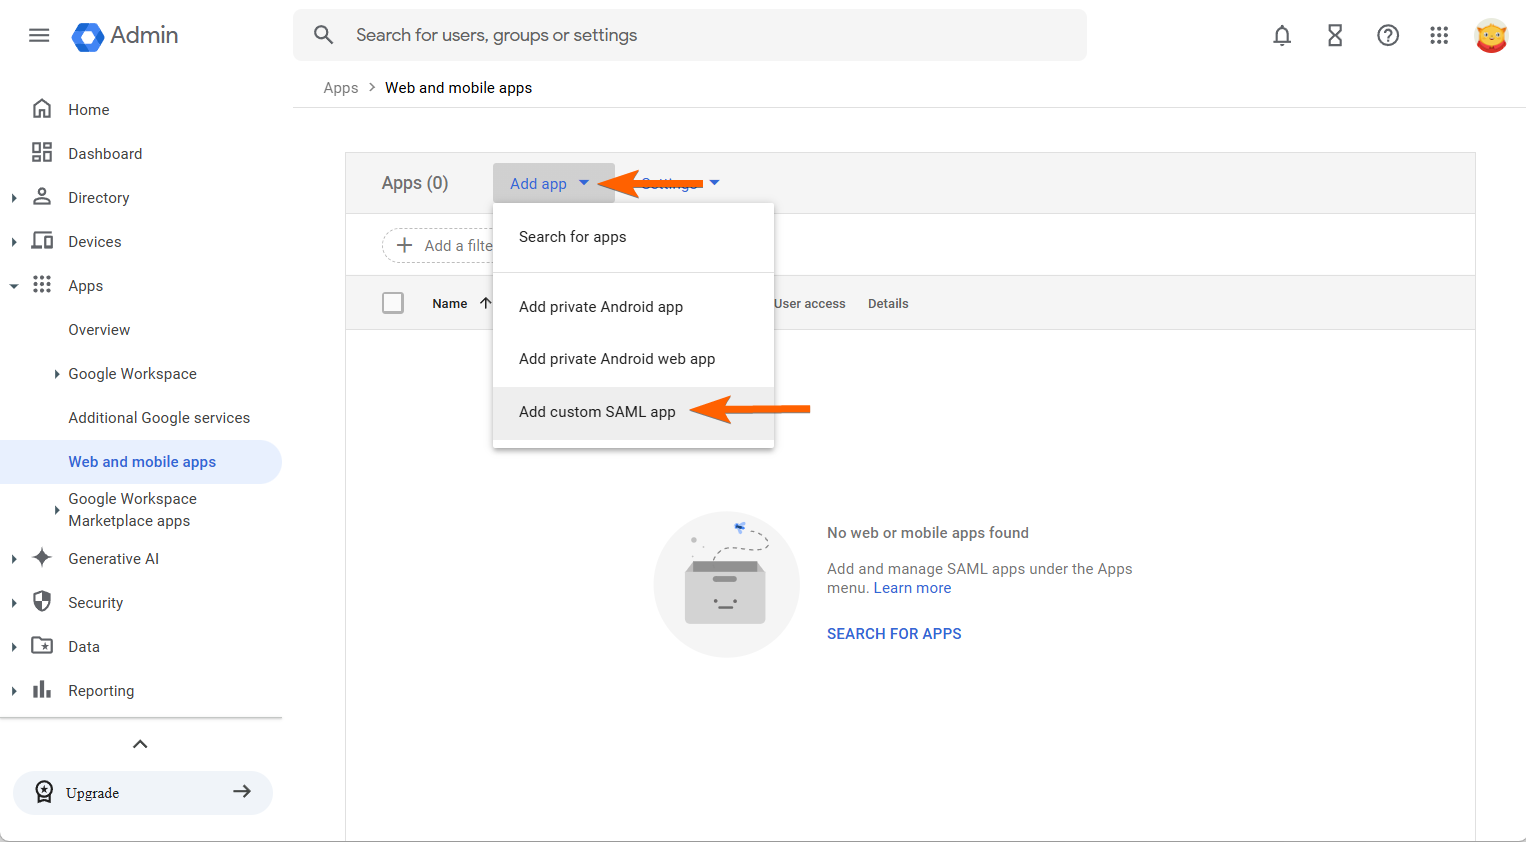Select Add private Android web app
Image resolution: width=1526 pixels, height=842 pixels.
[x=617, y=359]
